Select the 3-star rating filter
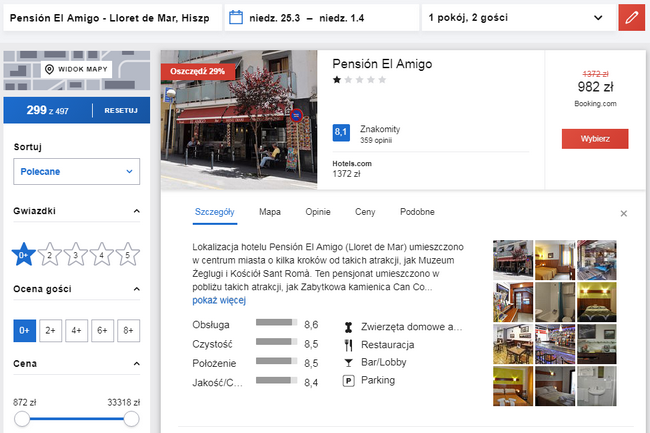The width and height of the screenshot is (650, 433). click(x=76, y=254)
